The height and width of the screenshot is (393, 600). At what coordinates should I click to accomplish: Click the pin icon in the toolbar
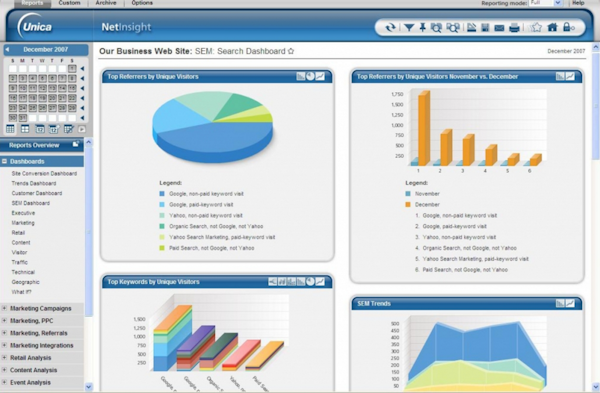(422, 28)
